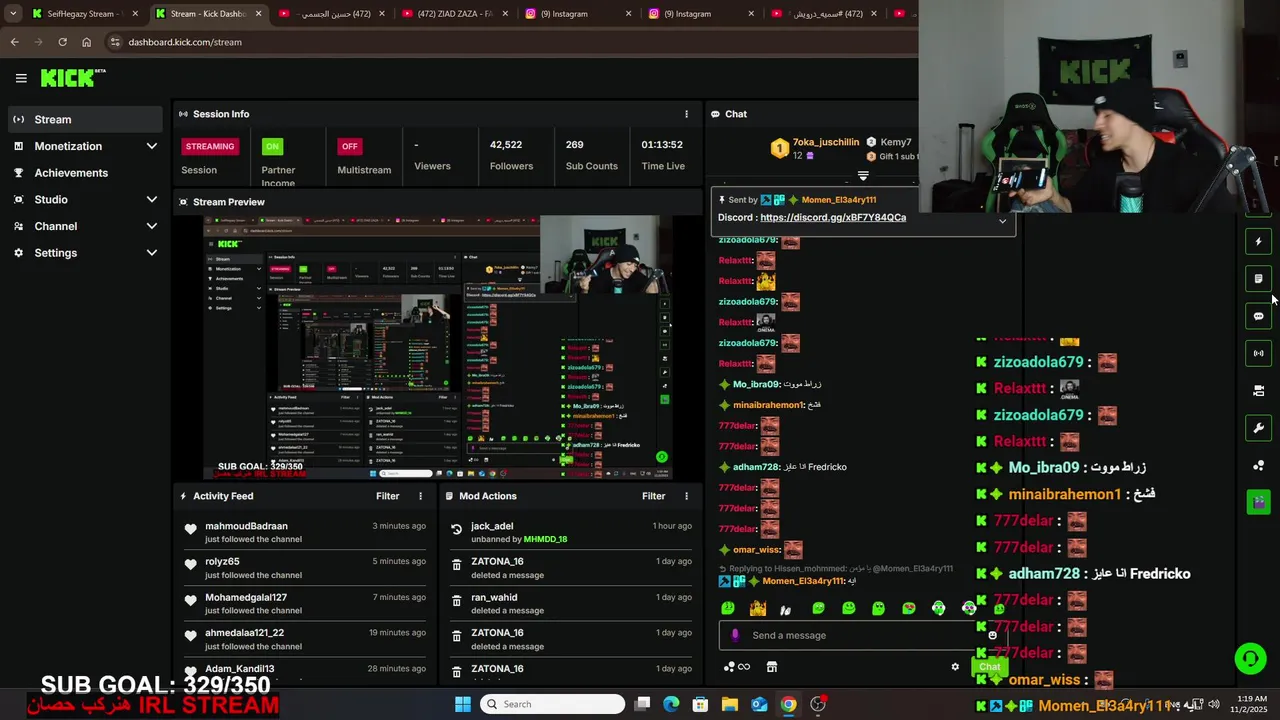Insert the first green Kick emote
The height and width of the screenshot is (720, 1280).
pos(728,608)
